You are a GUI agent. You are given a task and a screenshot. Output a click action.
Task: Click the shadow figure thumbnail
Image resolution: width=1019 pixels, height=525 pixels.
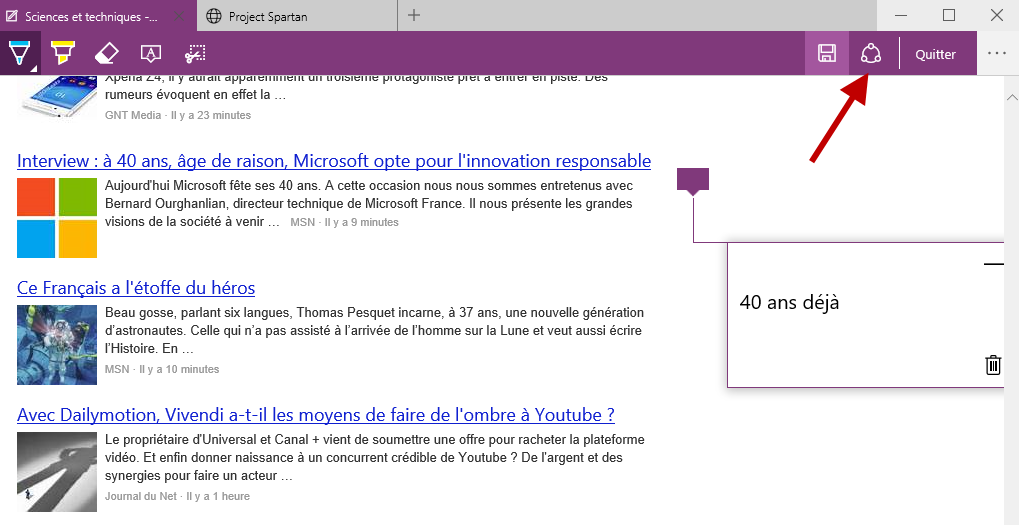57,472
